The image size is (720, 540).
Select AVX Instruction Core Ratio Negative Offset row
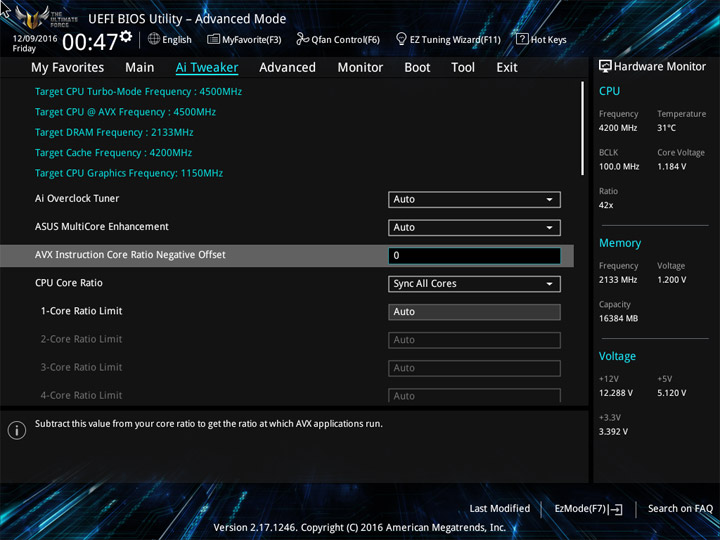287,256
